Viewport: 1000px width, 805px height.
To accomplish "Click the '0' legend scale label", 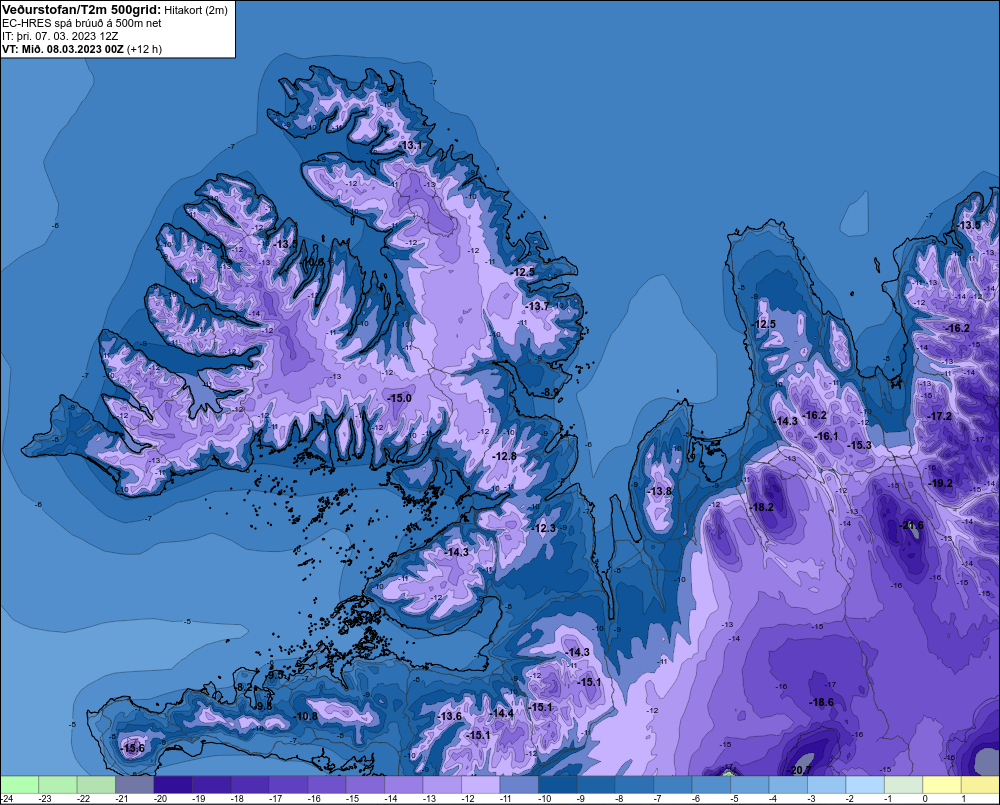I will pos(925,799).
